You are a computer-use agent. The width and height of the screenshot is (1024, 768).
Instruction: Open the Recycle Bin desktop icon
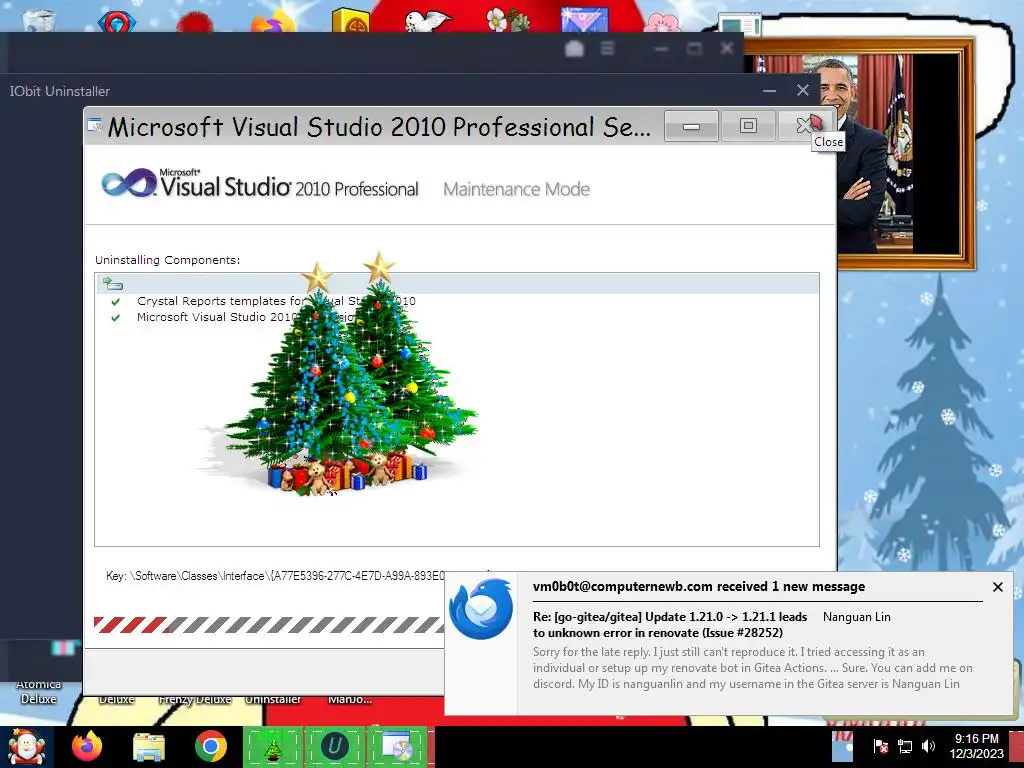39,20
